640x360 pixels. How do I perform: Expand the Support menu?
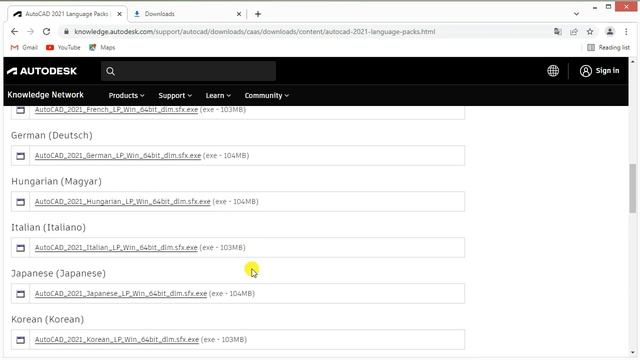175,96
